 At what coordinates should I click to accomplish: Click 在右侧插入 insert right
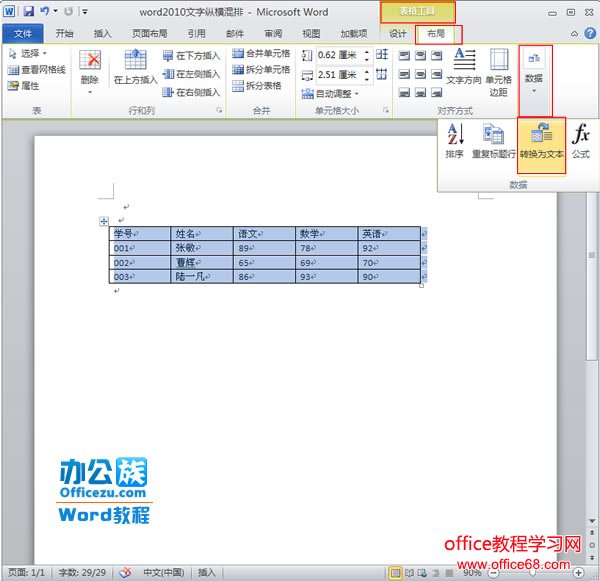(x=192, y=92)
